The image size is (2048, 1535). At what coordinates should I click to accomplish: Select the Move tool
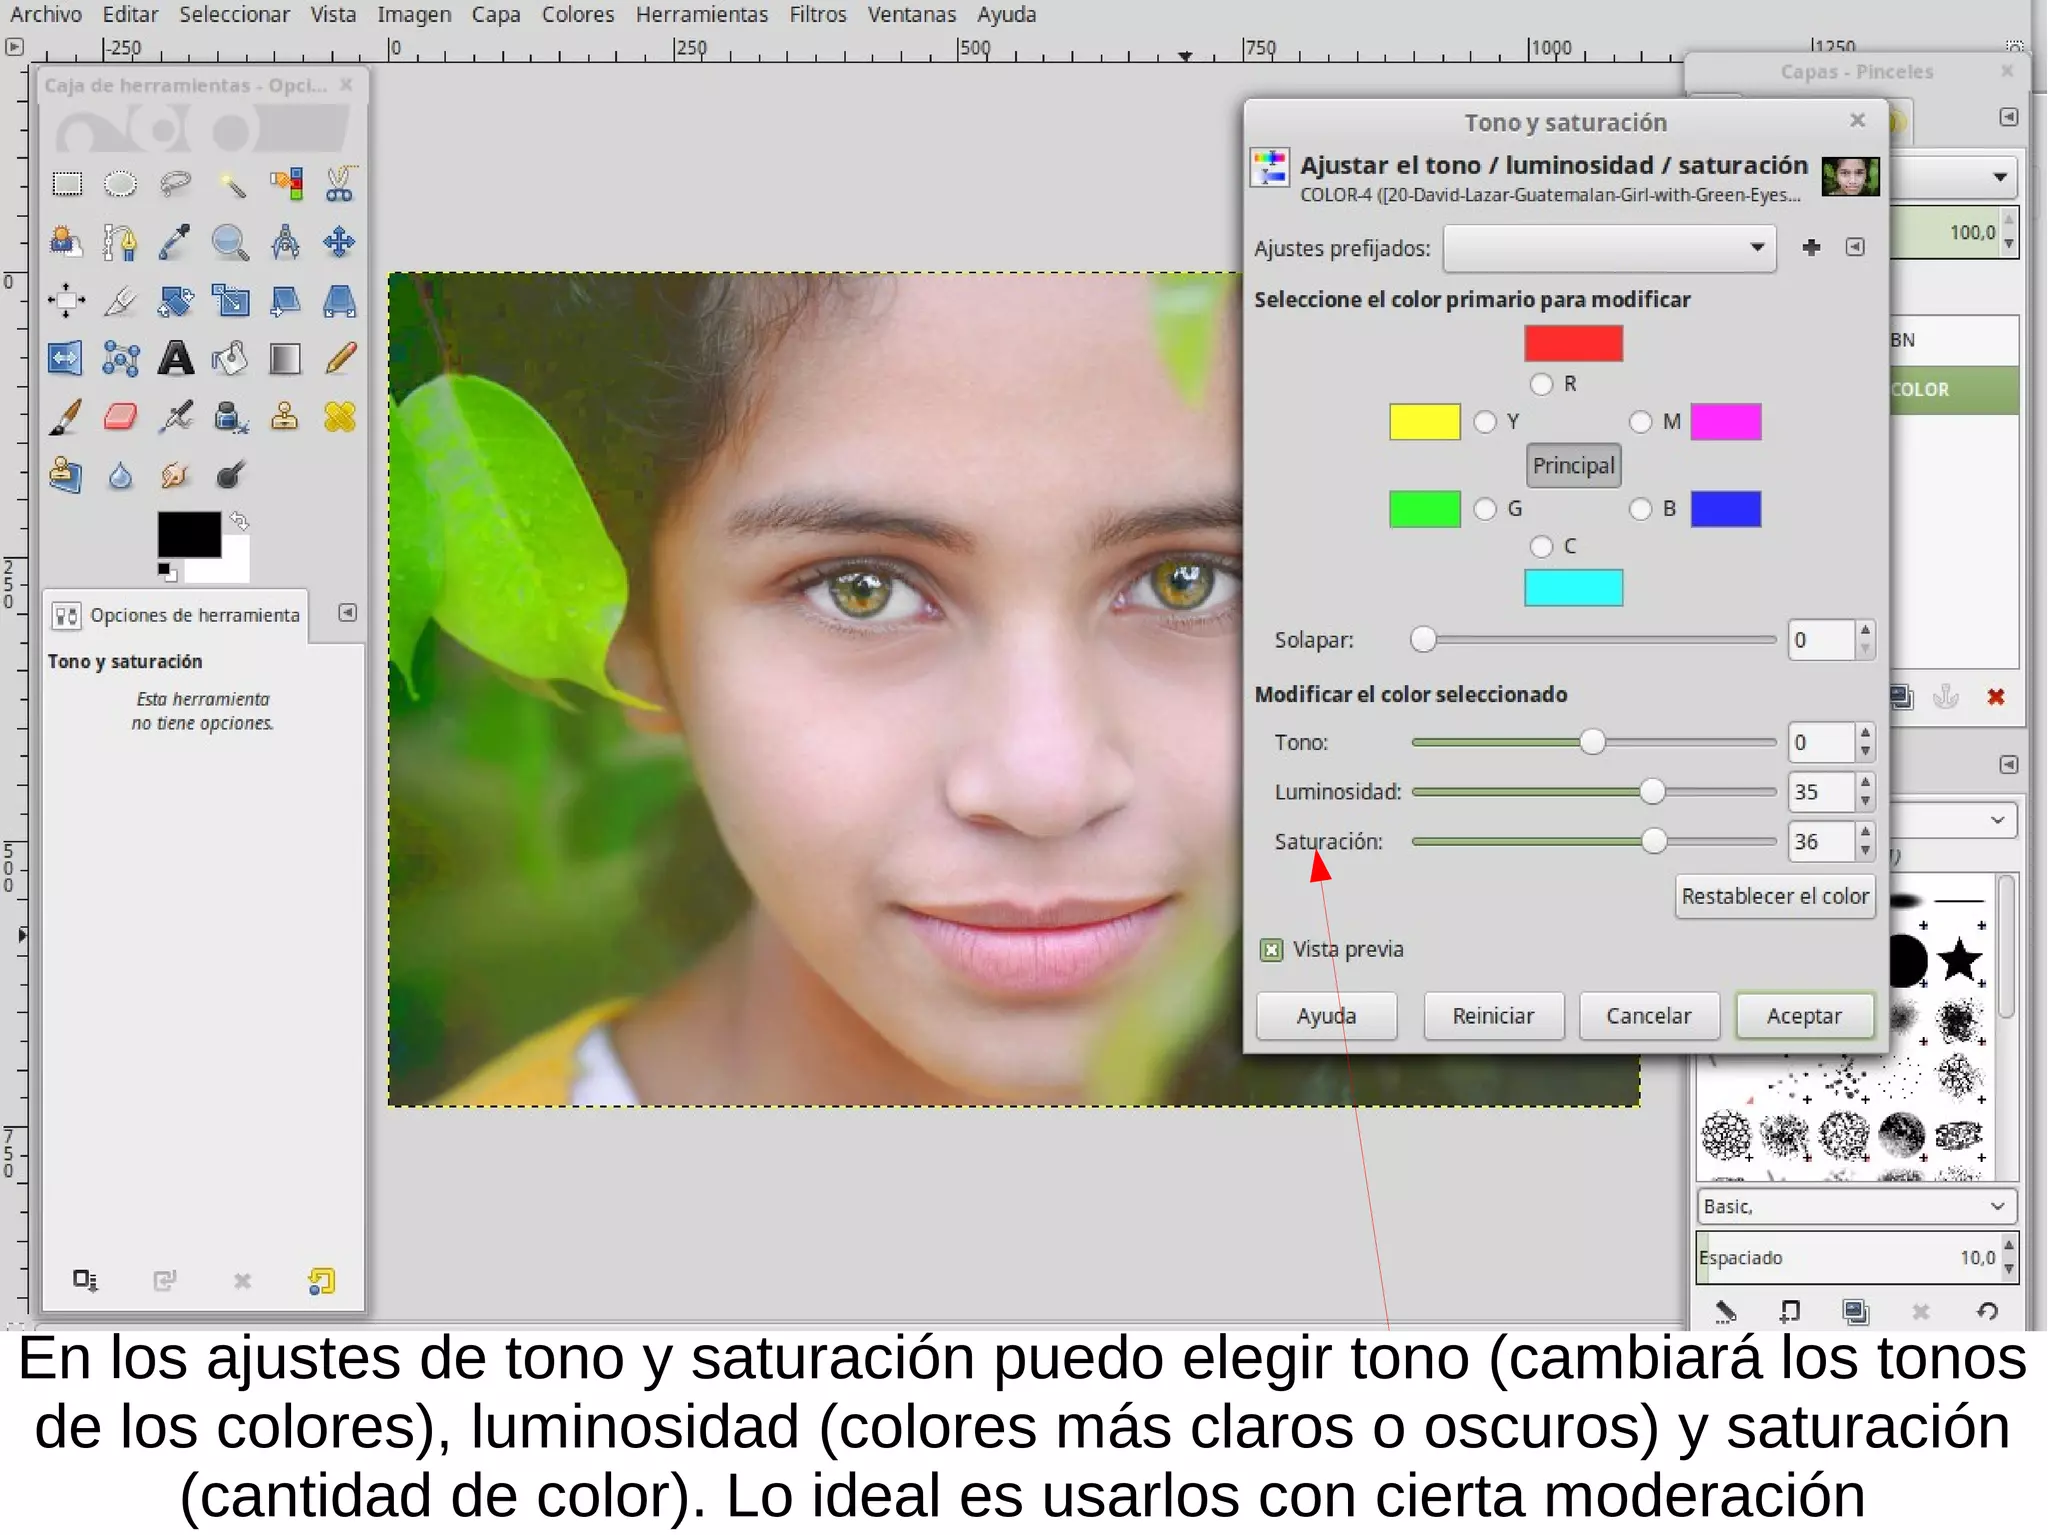(340, 242)
